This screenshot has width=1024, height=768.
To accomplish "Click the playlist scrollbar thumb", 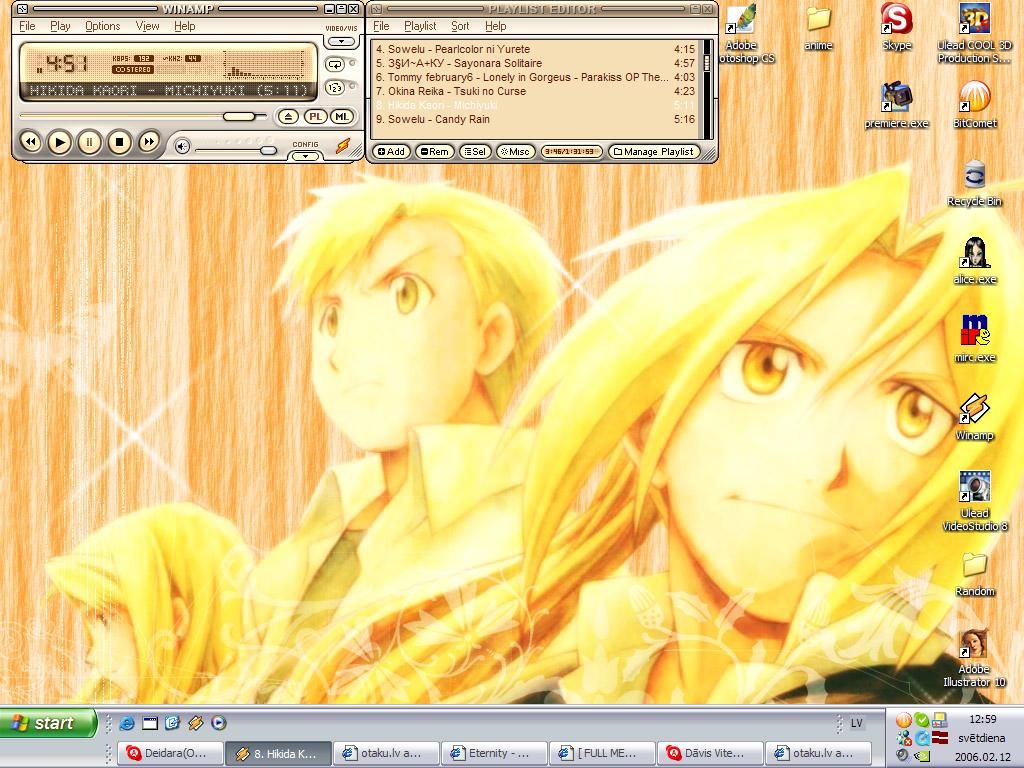I will coord(707,63).
